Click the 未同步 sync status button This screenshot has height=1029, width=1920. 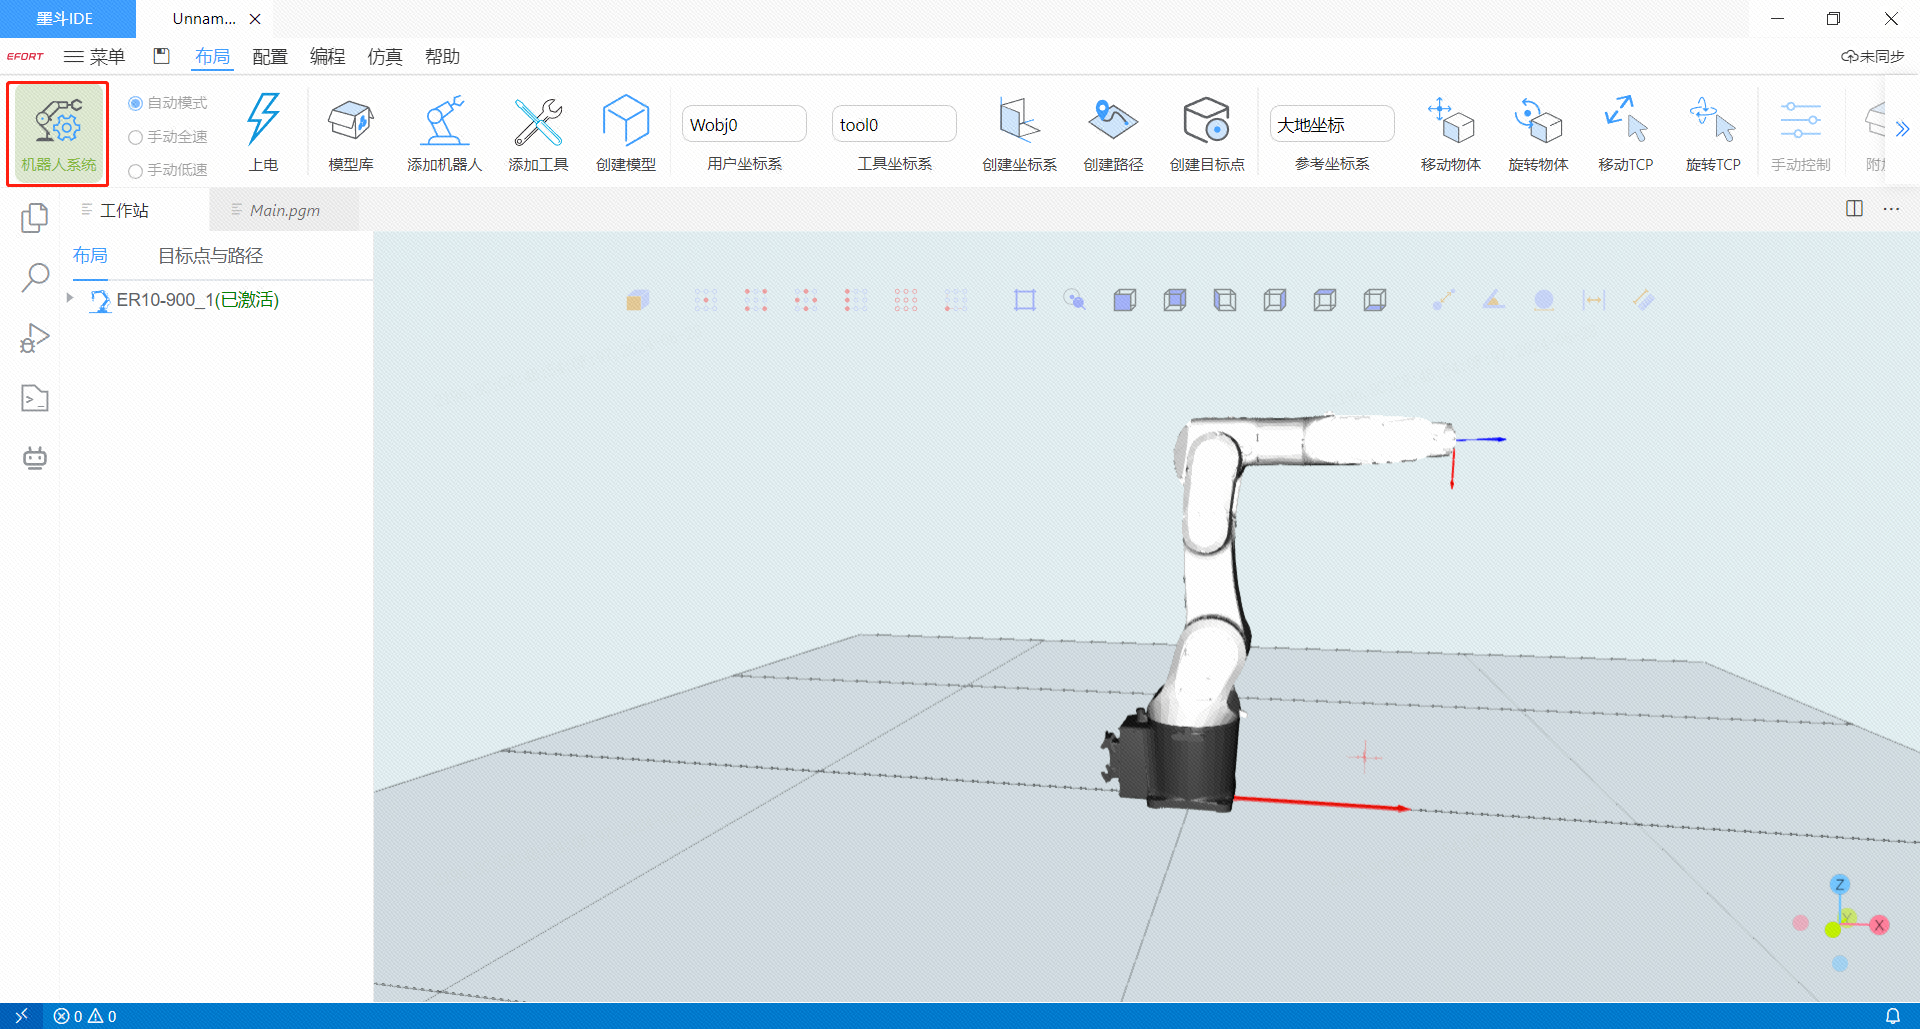(x=1872, y=57)
